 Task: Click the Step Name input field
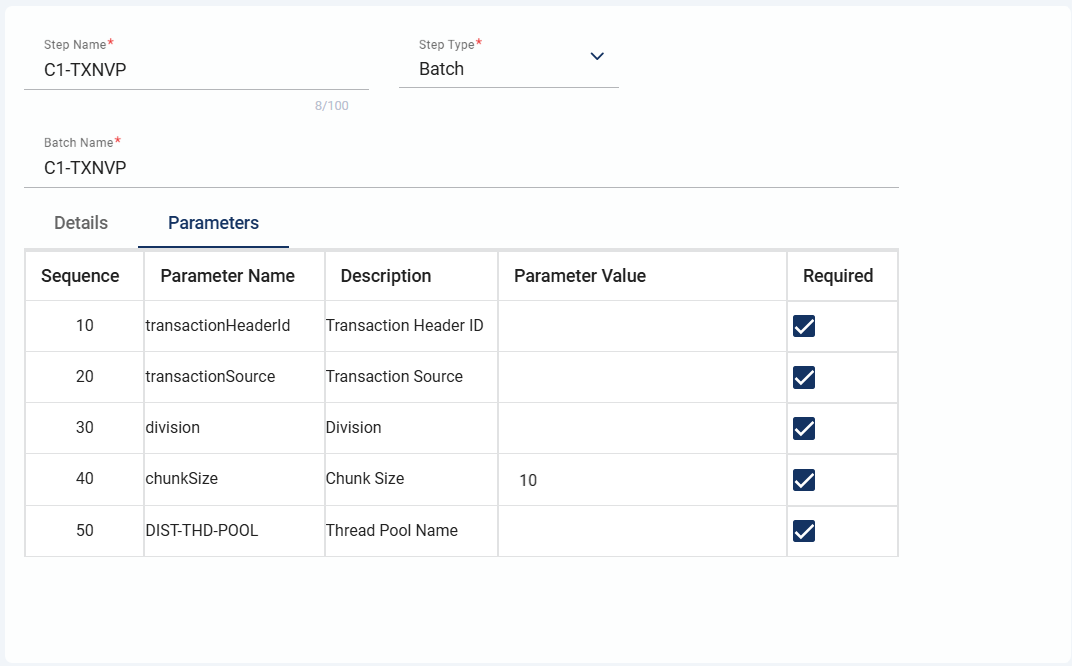(x=196, y=69)
